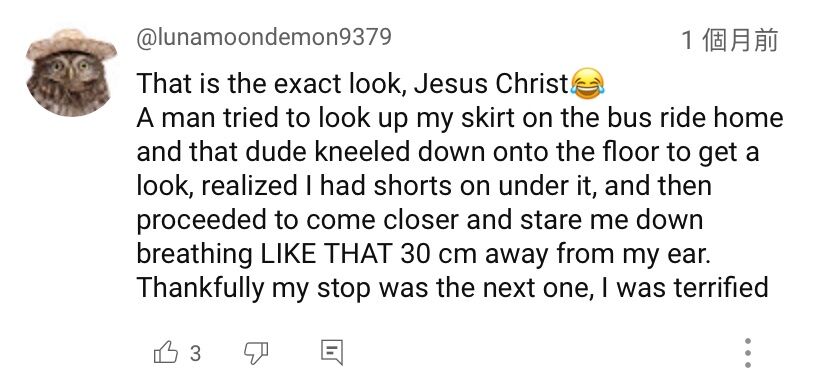Click the line 'Thankfully my stop was the next'

tap(452, 288)
